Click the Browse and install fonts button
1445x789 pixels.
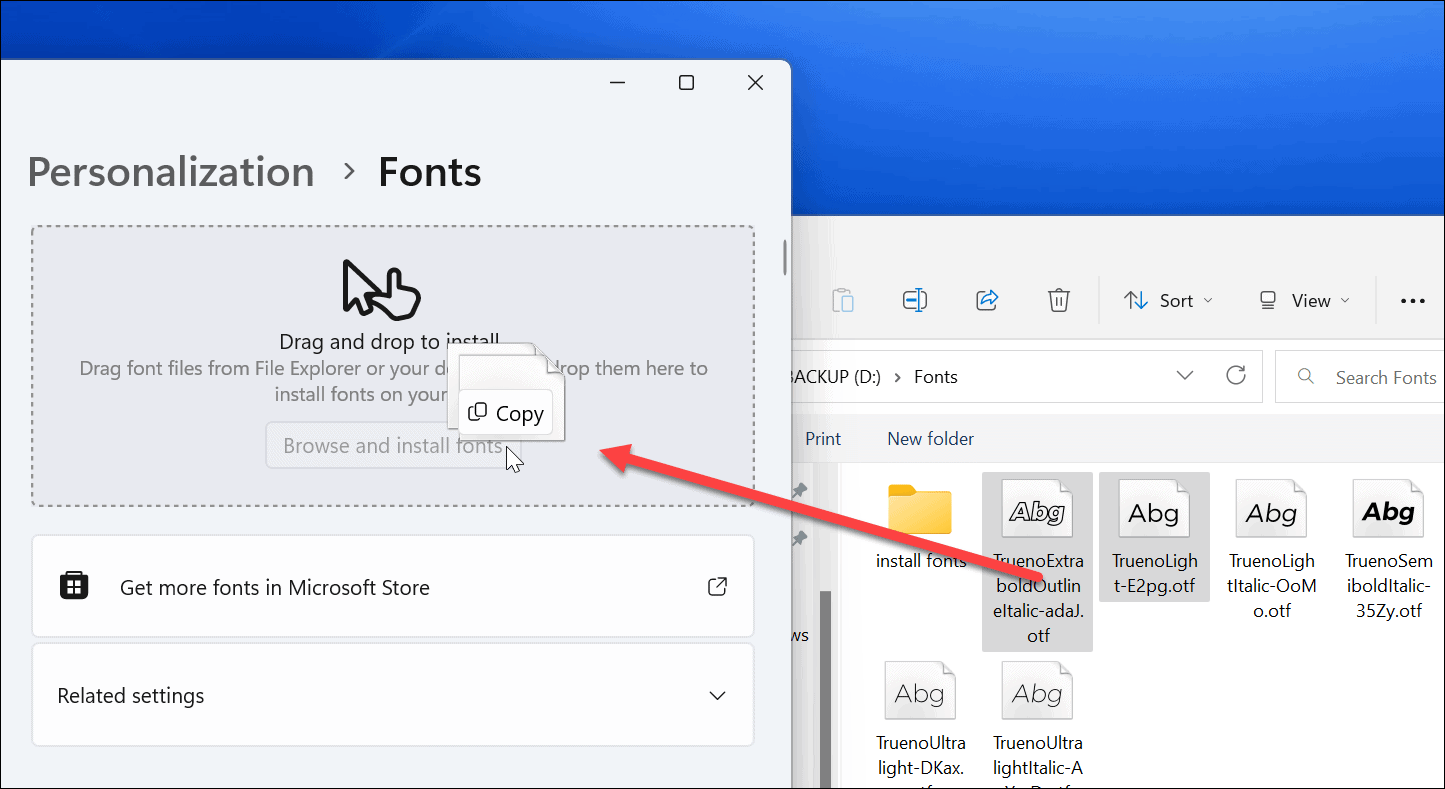click(392, 444)
